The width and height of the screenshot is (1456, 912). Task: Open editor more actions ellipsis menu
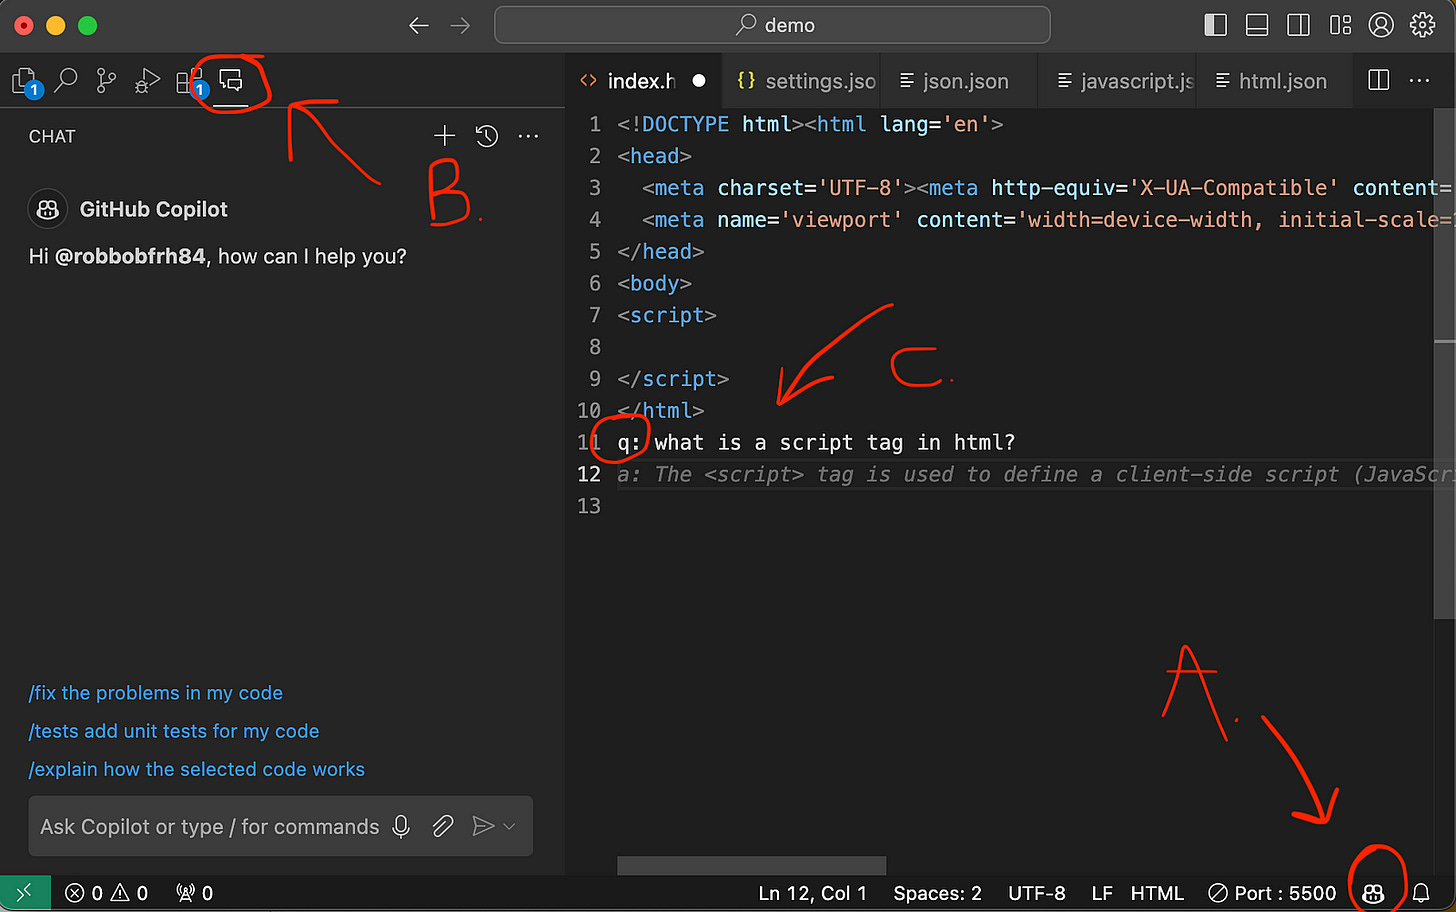[x=1419, y=81]
